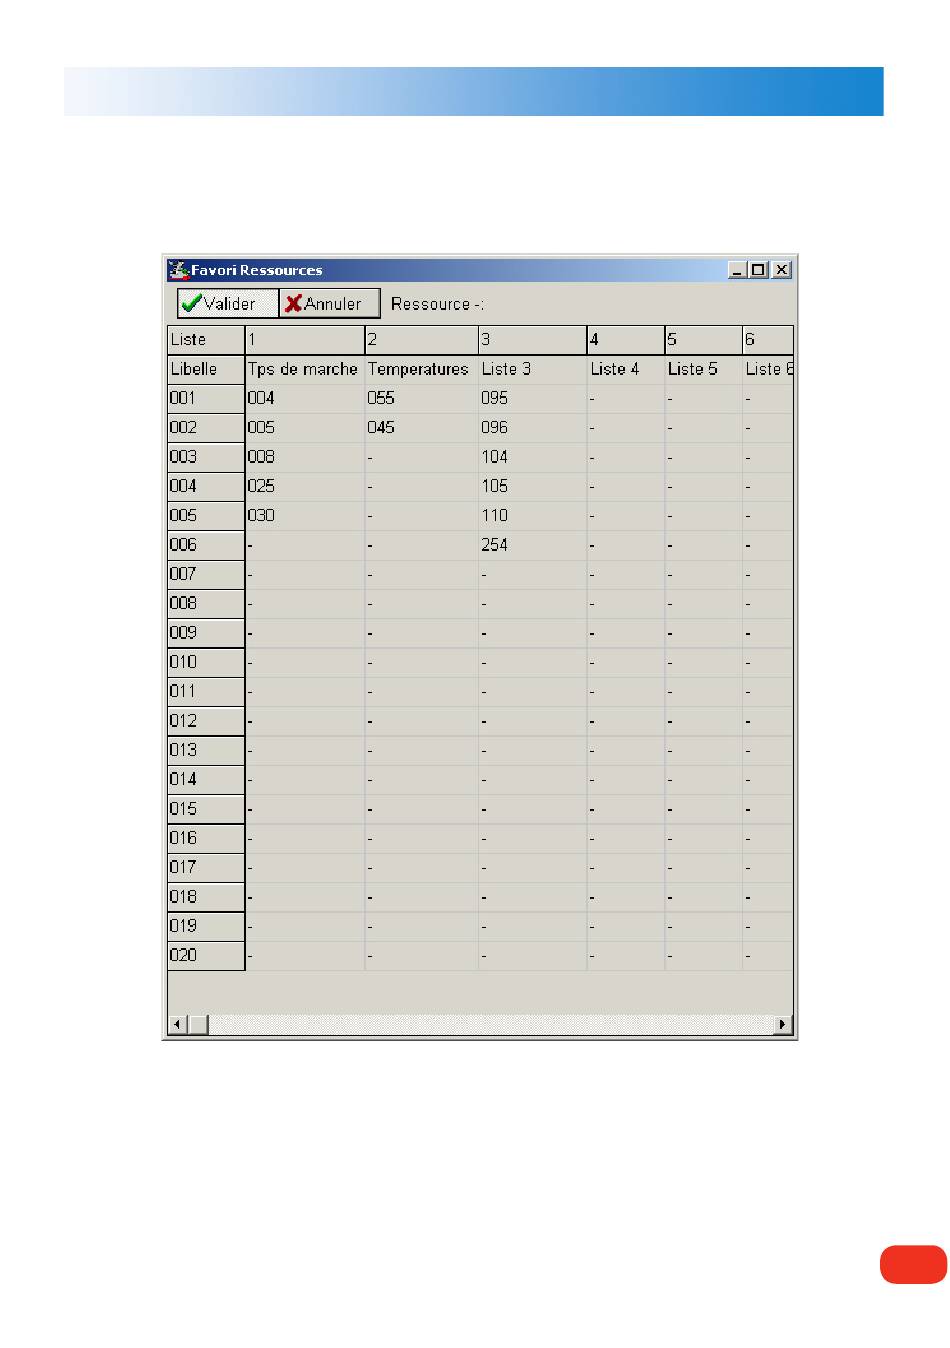
Task: Close the Favori Ressources window
Action: tap(781, 270)
